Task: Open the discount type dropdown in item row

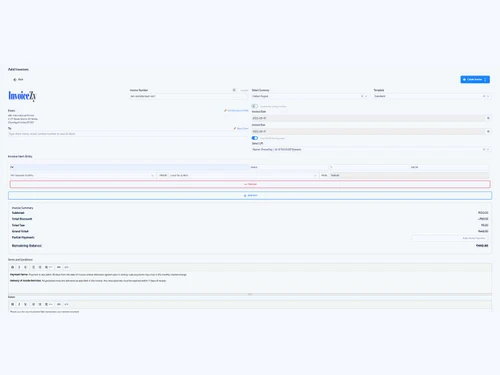Action: pyautogui.click(x=82, y=175)
